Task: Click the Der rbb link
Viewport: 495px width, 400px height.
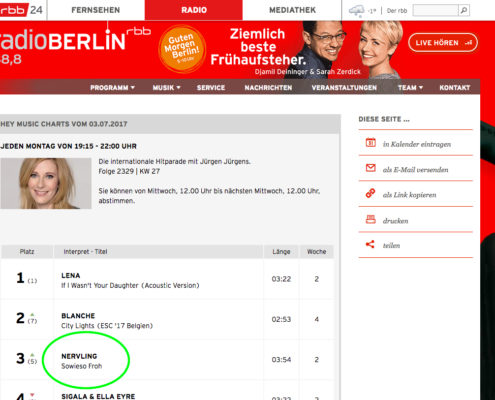Action: point(397,11)
